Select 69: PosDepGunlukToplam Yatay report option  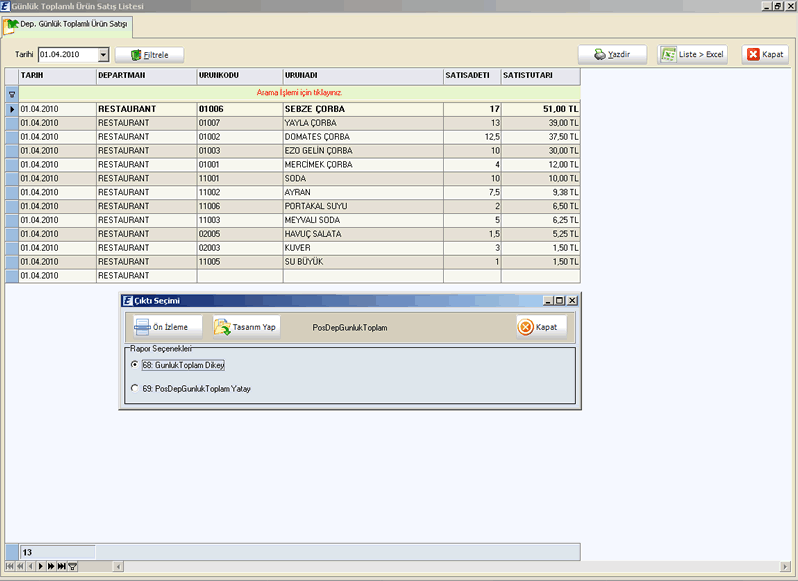135,388
